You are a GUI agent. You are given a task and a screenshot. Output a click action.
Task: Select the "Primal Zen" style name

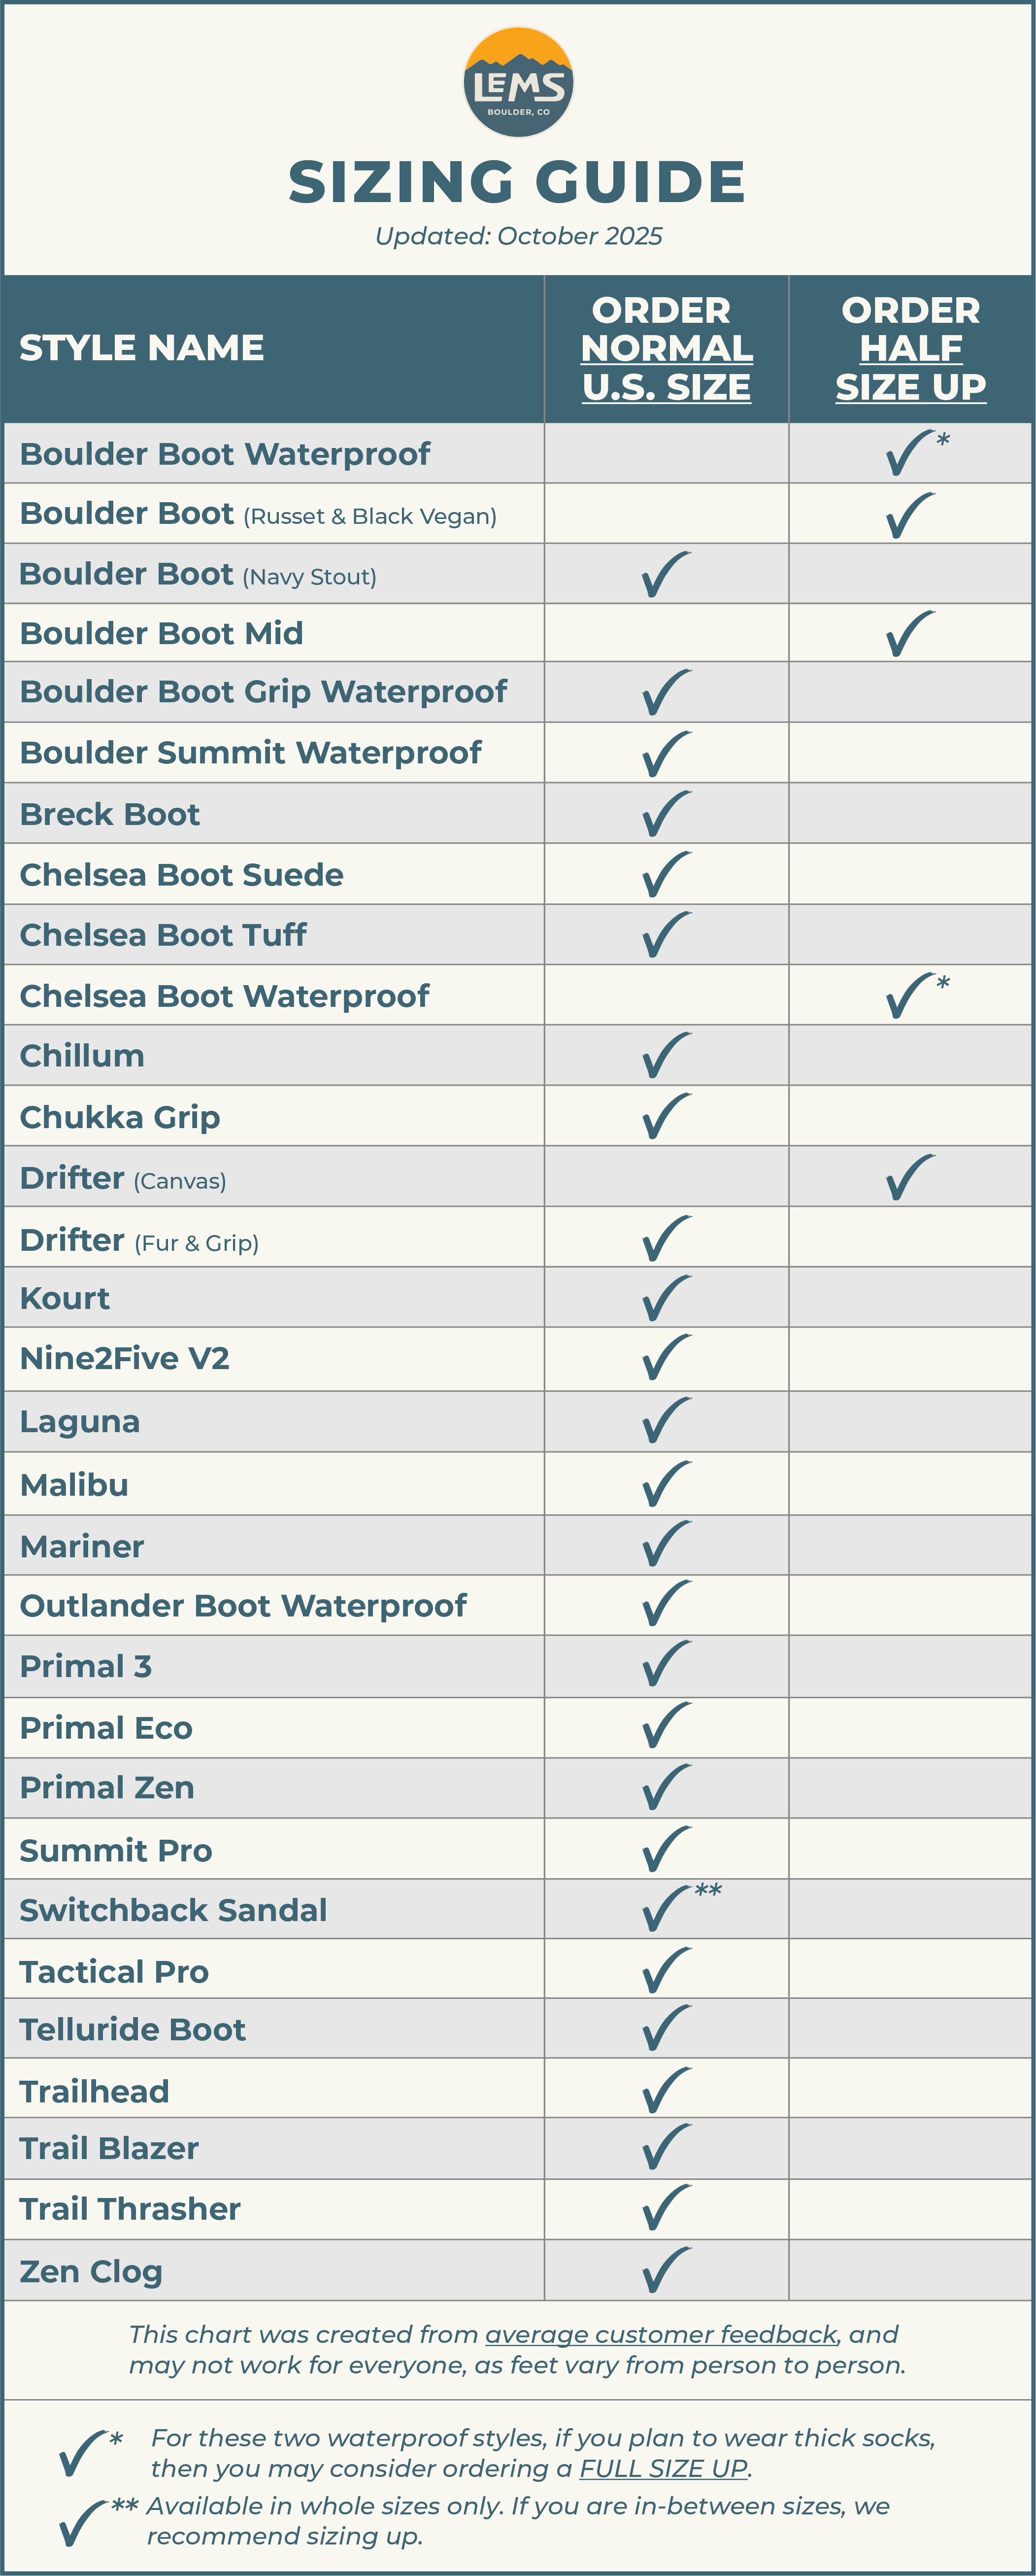click(x=107, y=1788)
